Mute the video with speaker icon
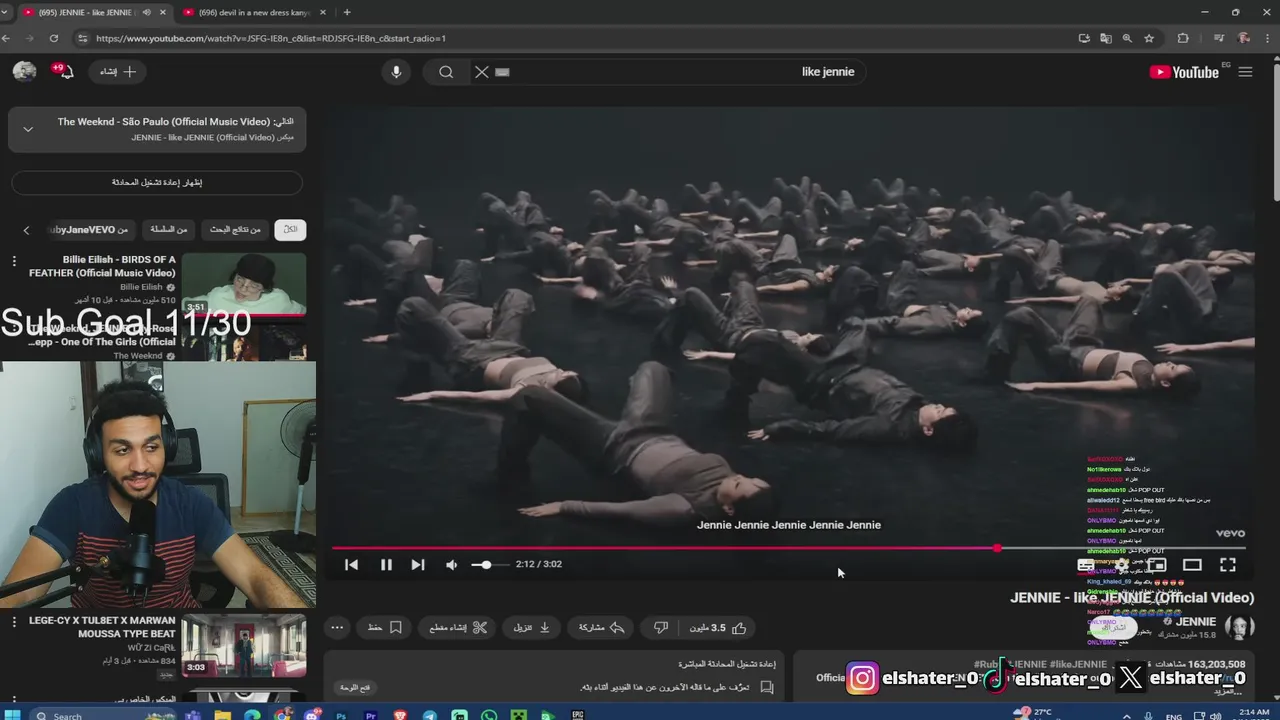Screen dimensions: 1280x720 pyautogui.click(x=451, y=564)
